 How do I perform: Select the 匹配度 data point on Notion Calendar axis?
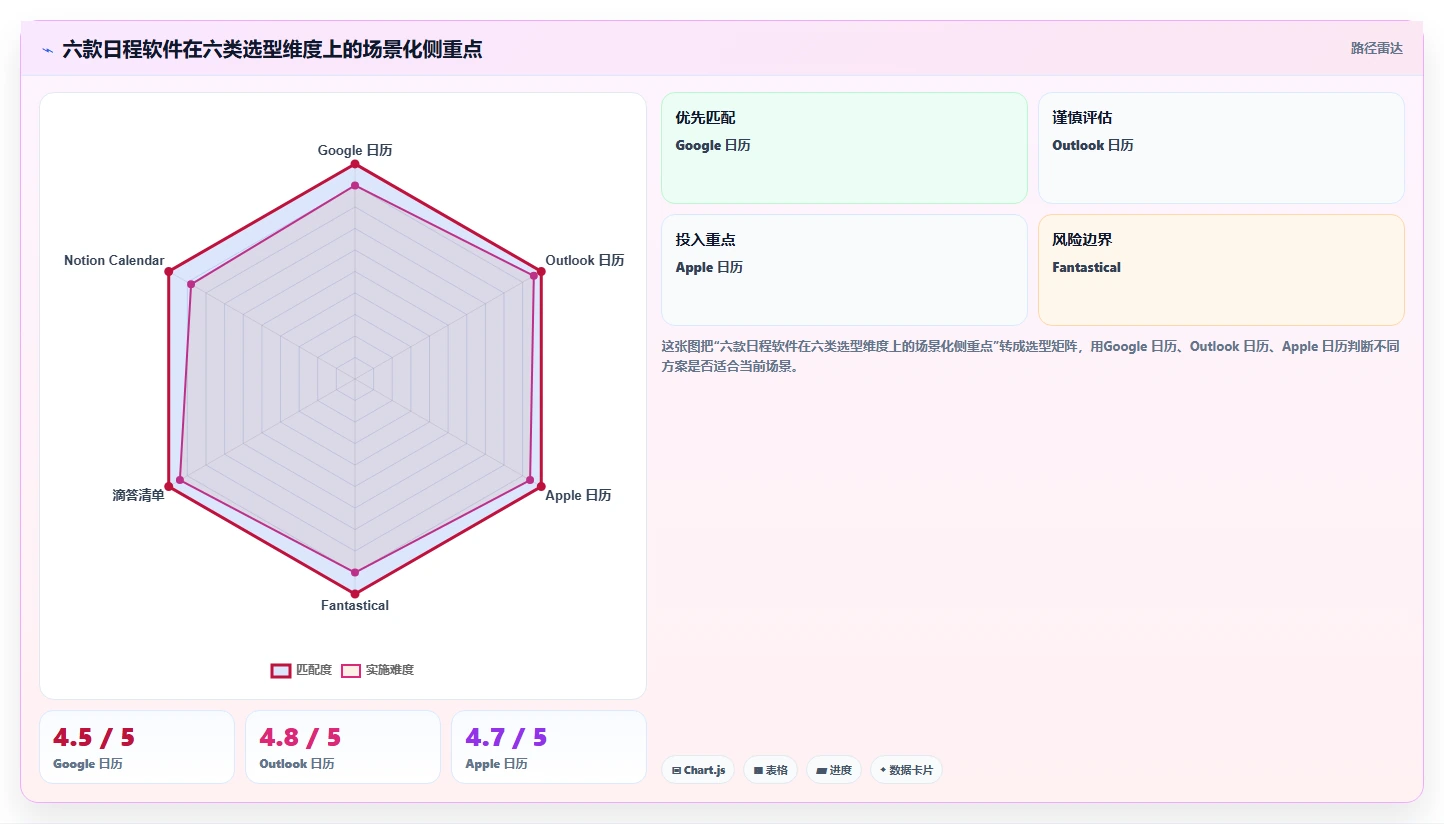pyautogui.click(x=168, y=271)
